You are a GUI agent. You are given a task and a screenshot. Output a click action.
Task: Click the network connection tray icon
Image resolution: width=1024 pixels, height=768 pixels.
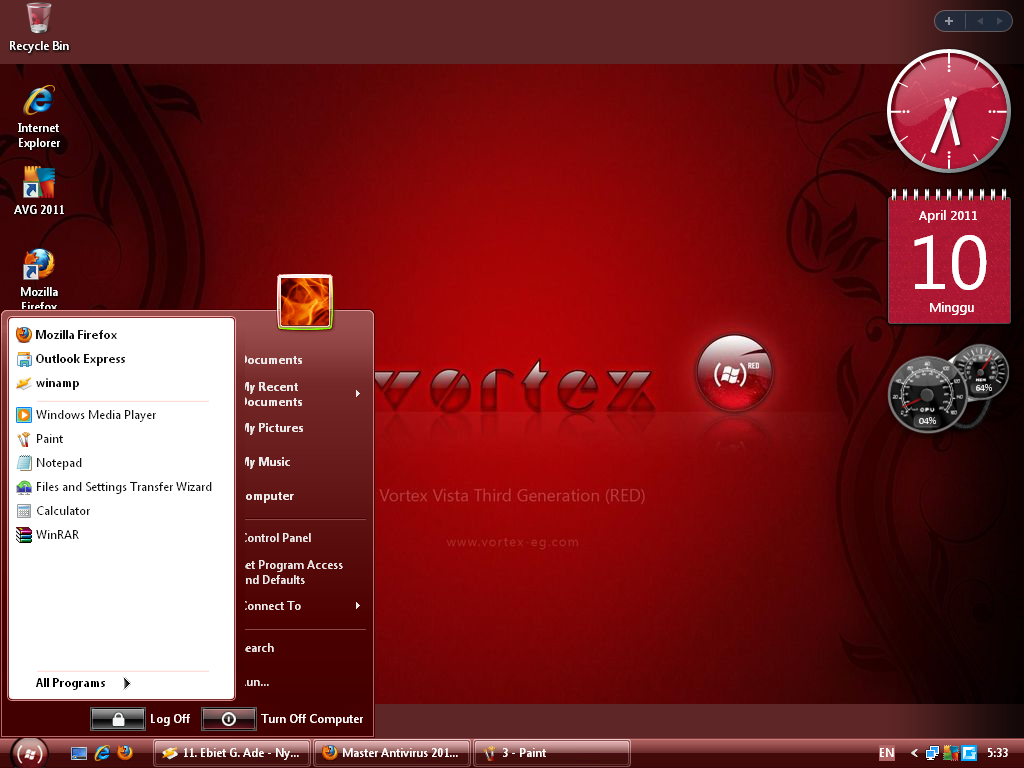[x=933, y=753]
